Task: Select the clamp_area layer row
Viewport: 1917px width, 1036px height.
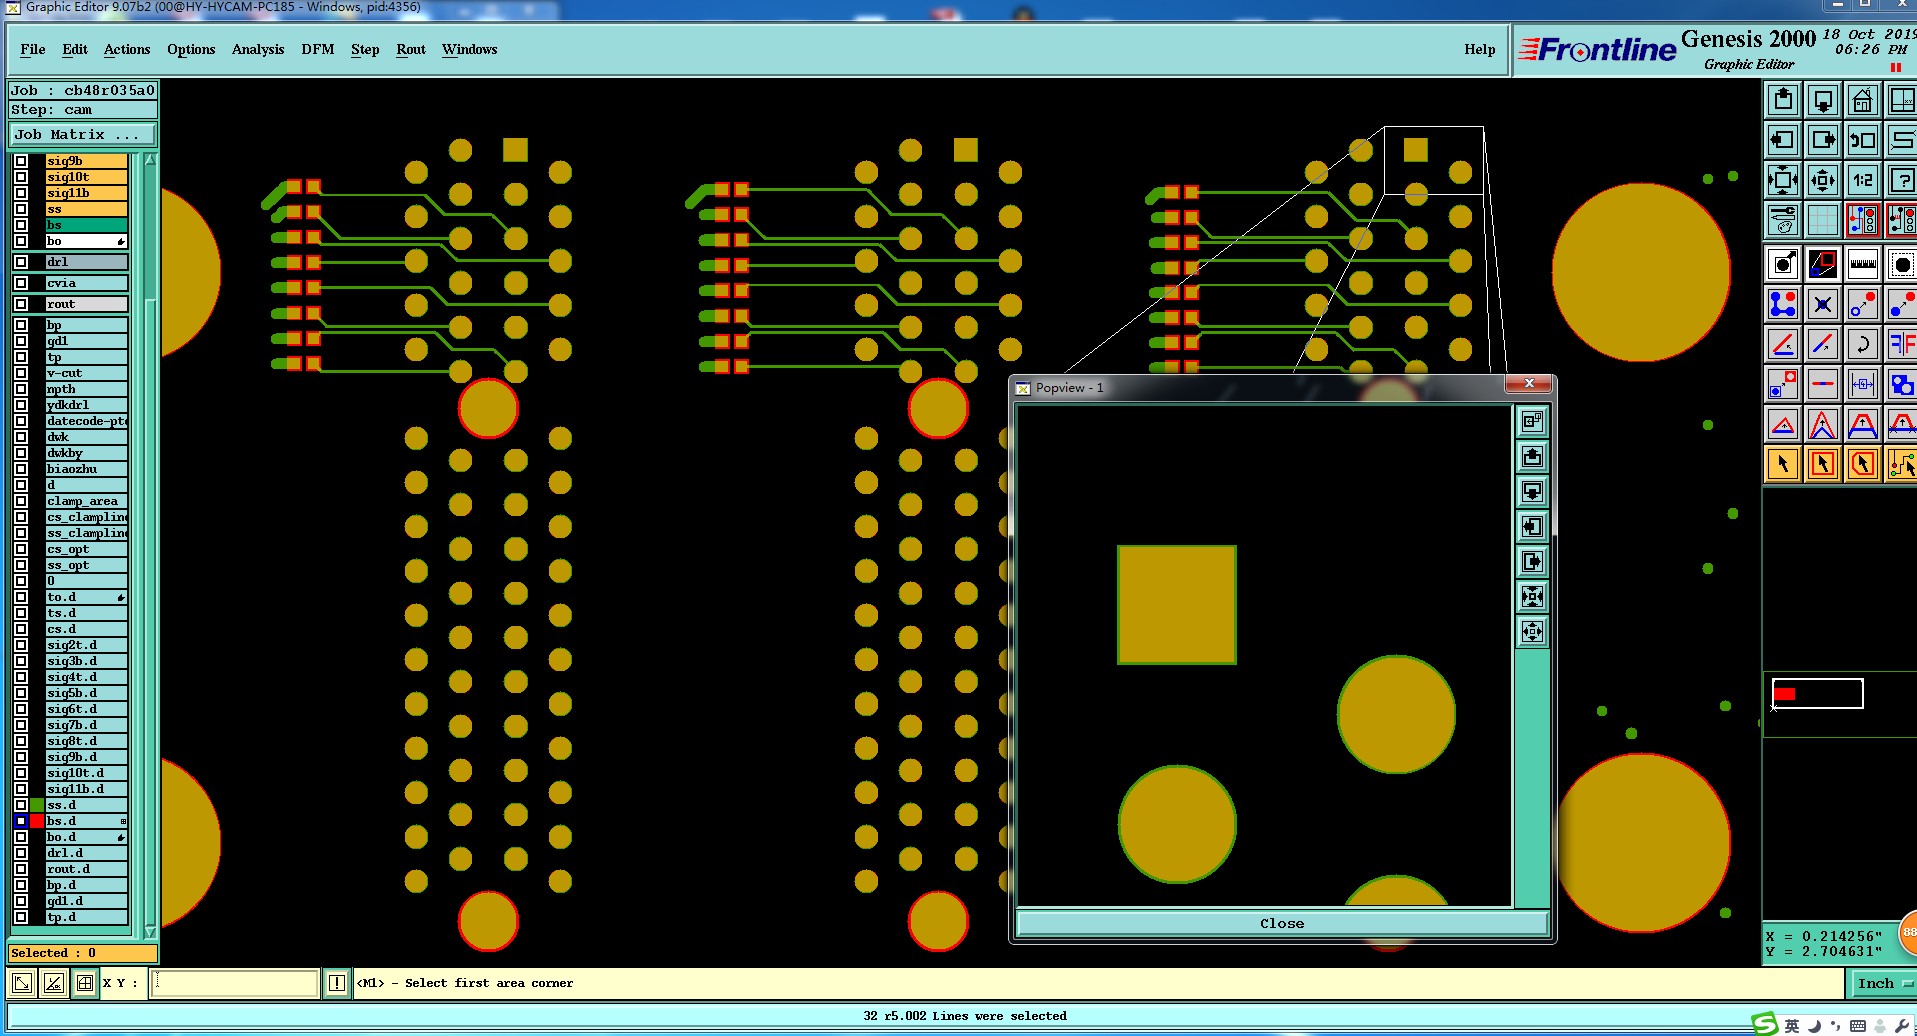Action: [86, 501]
